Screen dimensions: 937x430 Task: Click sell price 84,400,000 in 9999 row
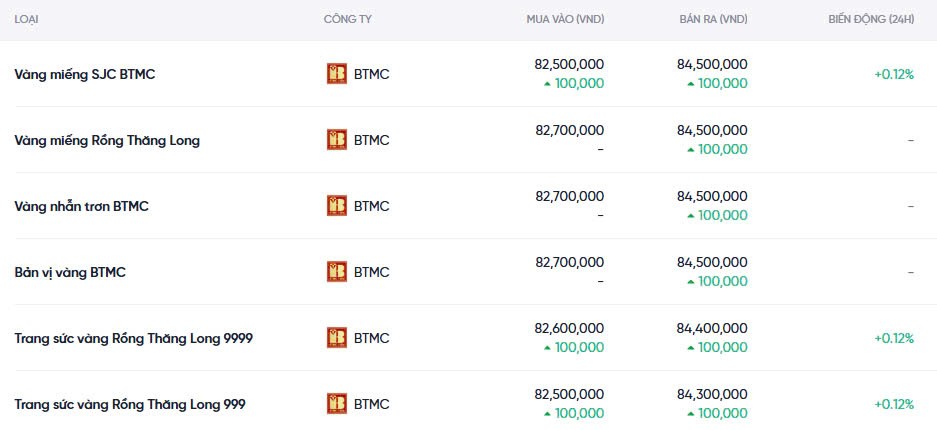coord(712,328)
